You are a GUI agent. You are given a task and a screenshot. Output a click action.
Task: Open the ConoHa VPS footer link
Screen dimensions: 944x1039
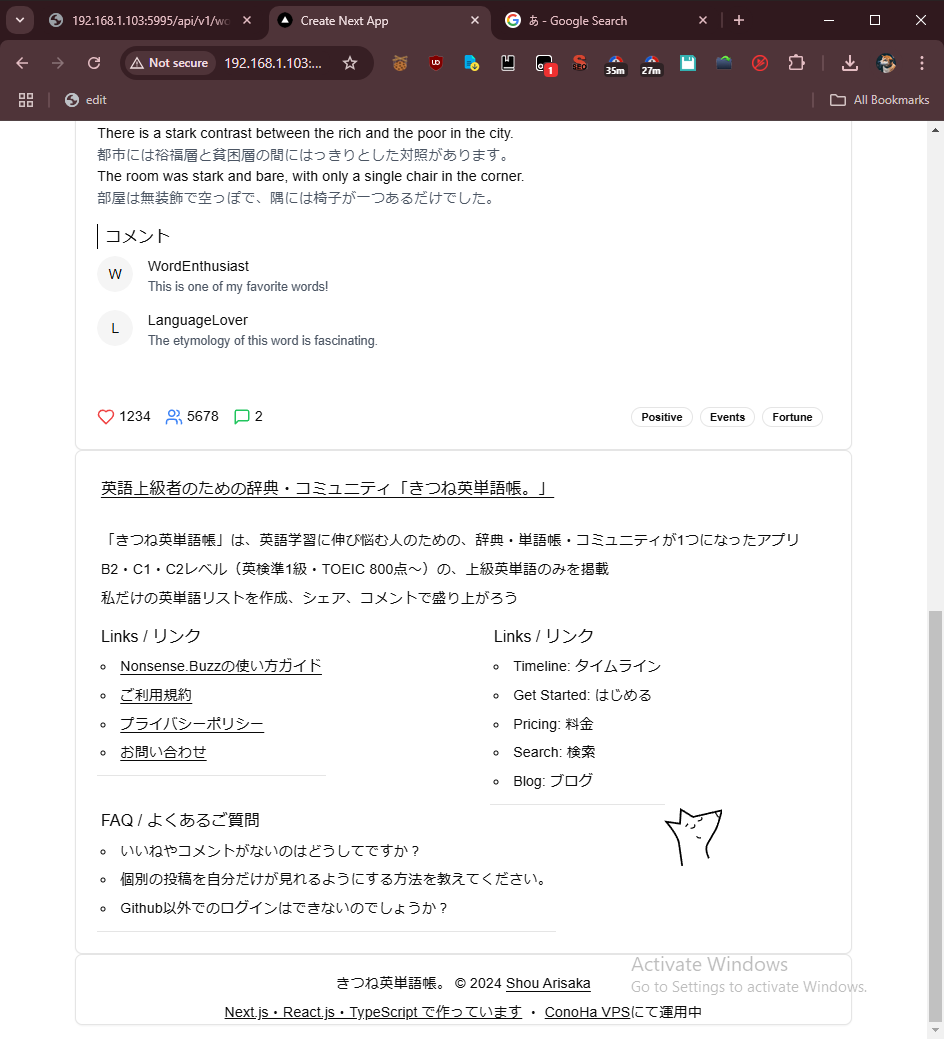coord(587,1012)
